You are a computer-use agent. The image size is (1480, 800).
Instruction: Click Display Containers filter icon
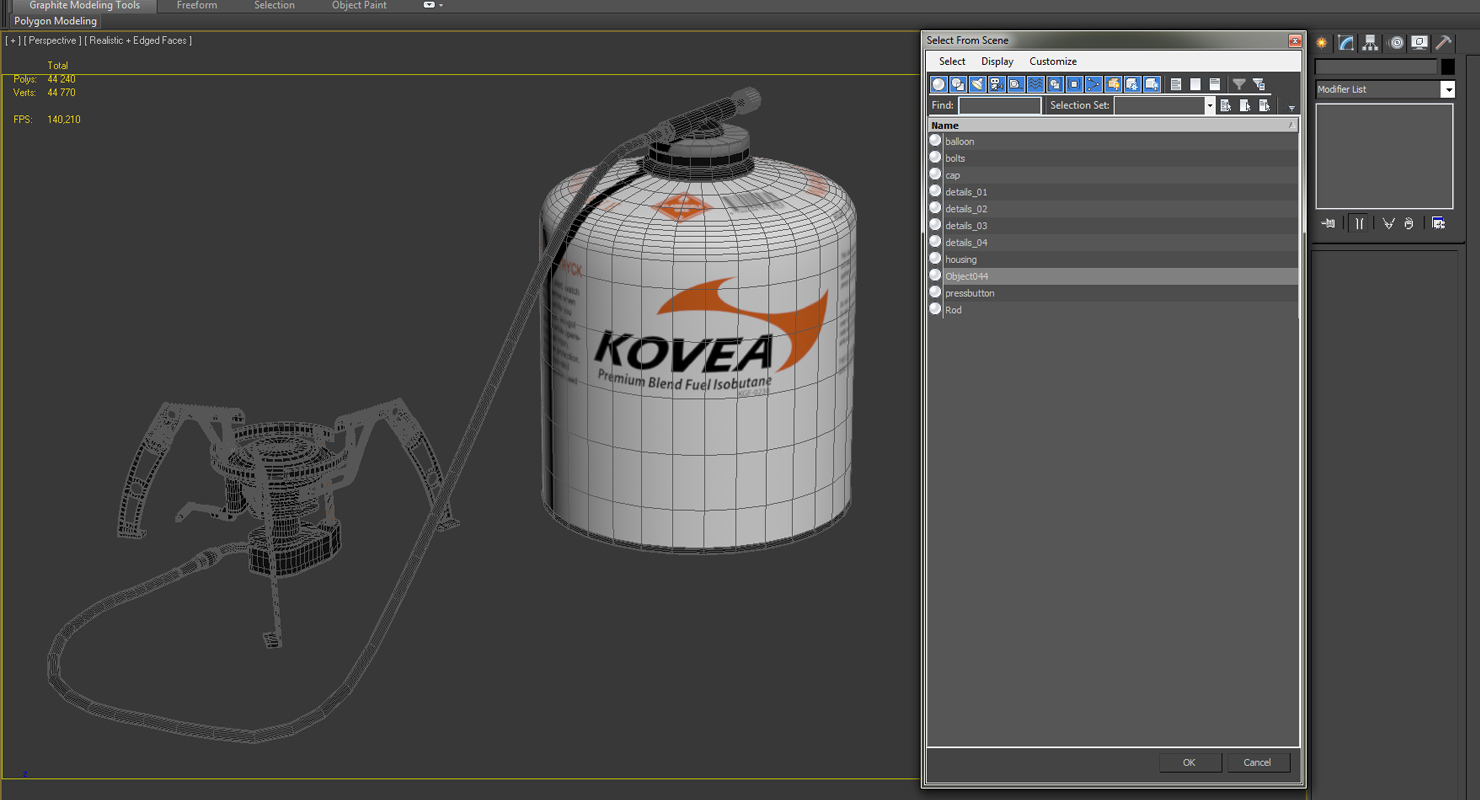pyautogui.click(x=1113, y=84)
